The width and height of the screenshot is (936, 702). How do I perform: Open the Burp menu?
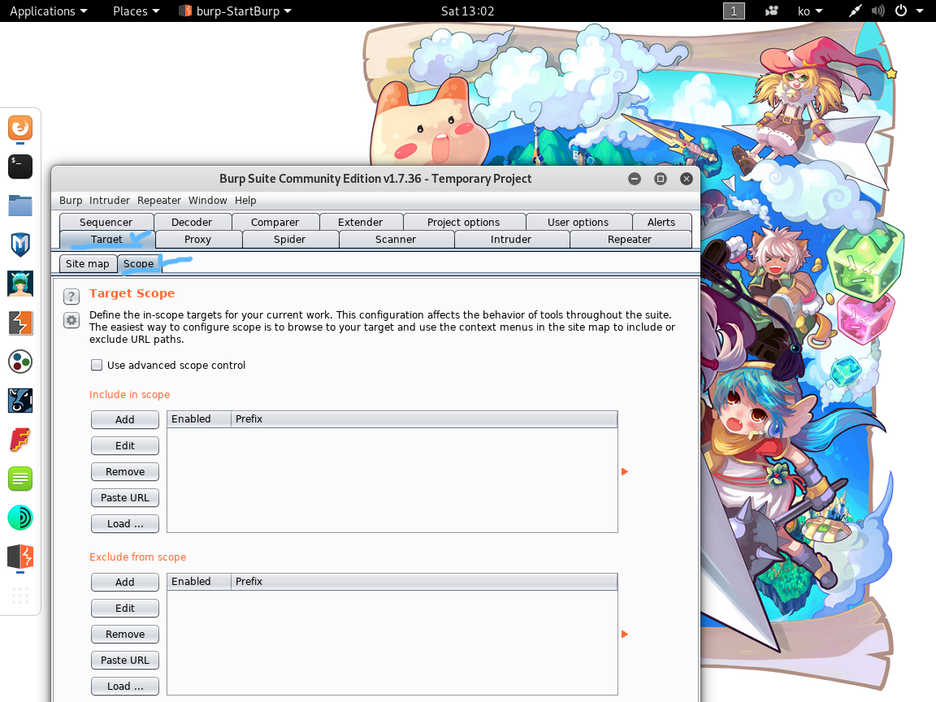coord(70,201)
